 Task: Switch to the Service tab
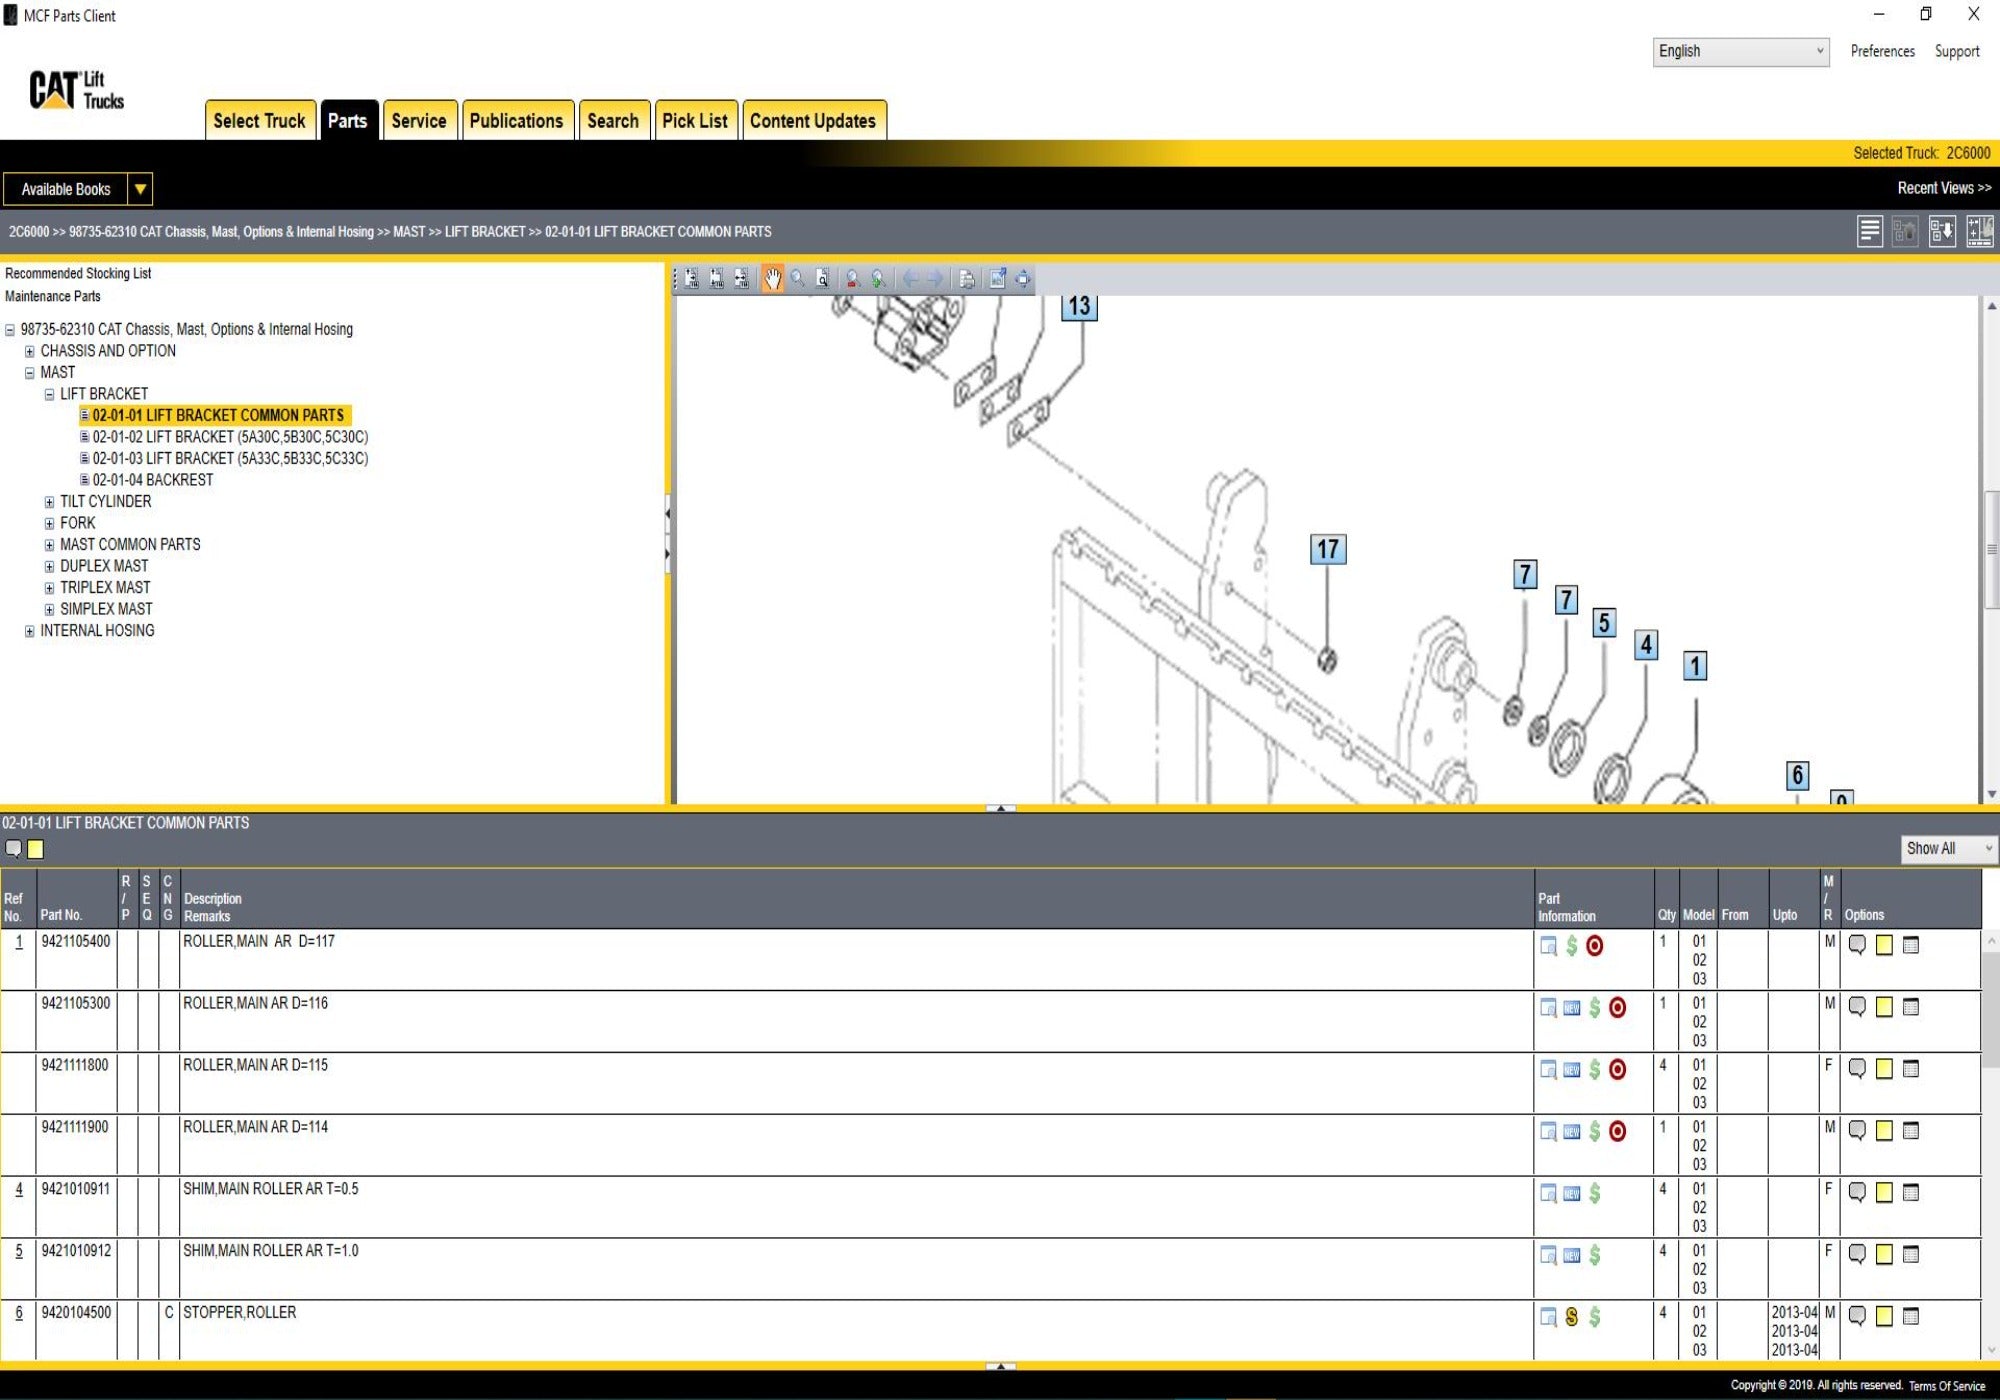pos(418,121)
